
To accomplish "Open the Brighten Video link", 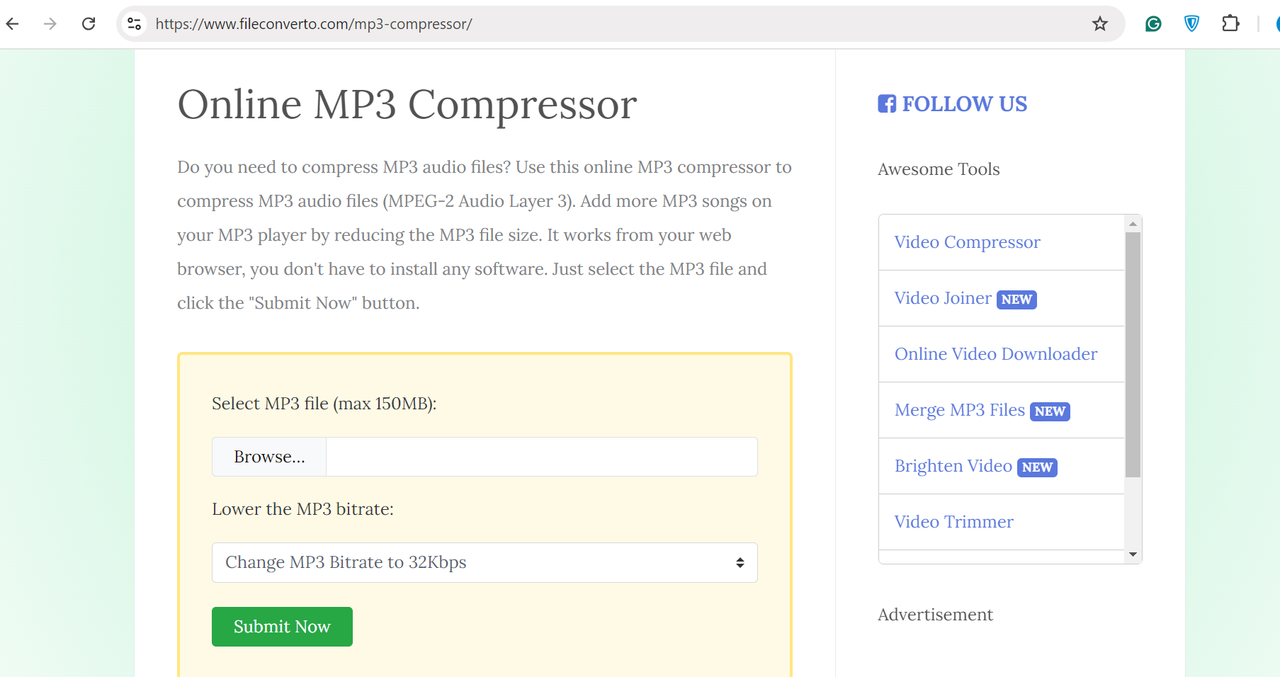I will coord(953,466).
